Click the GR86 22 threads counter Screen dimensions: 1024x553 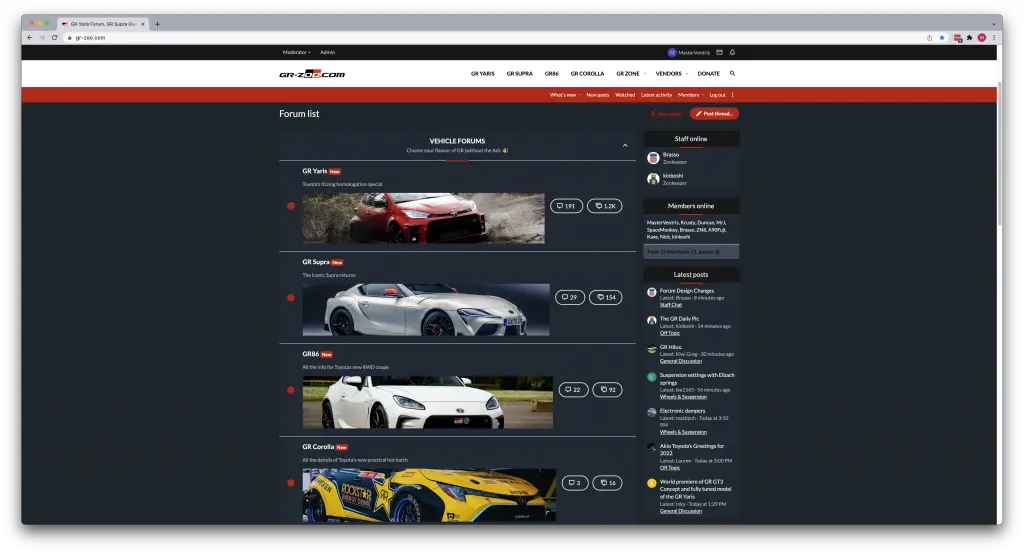tap(573, 390)
